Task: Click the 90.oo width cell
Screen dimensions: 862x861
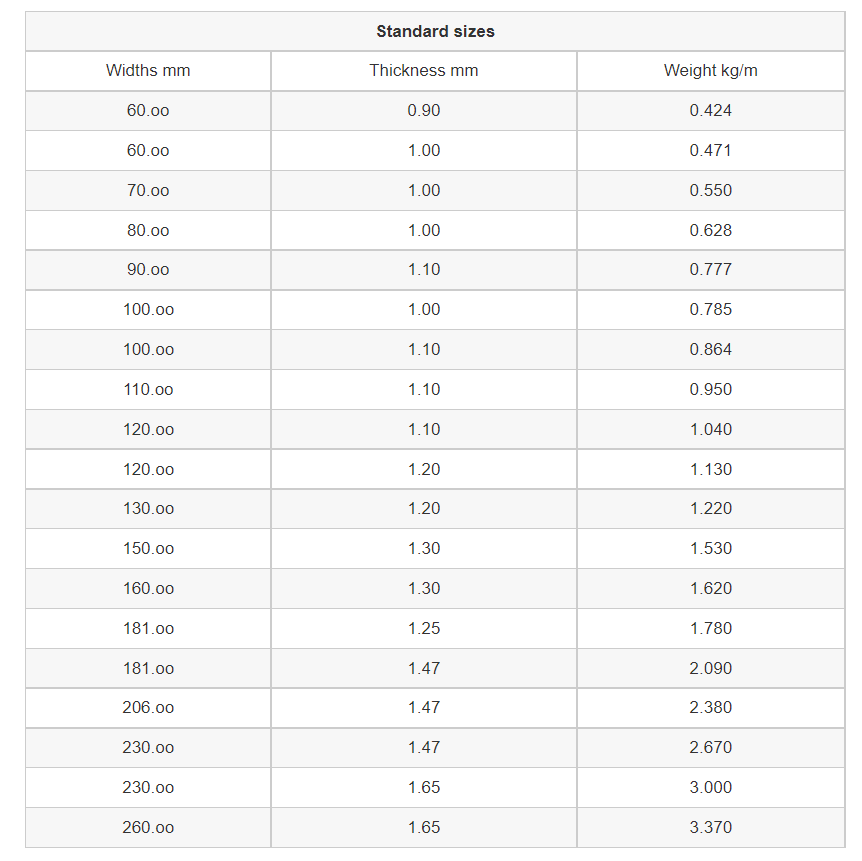Action: [x=148, y=270]
